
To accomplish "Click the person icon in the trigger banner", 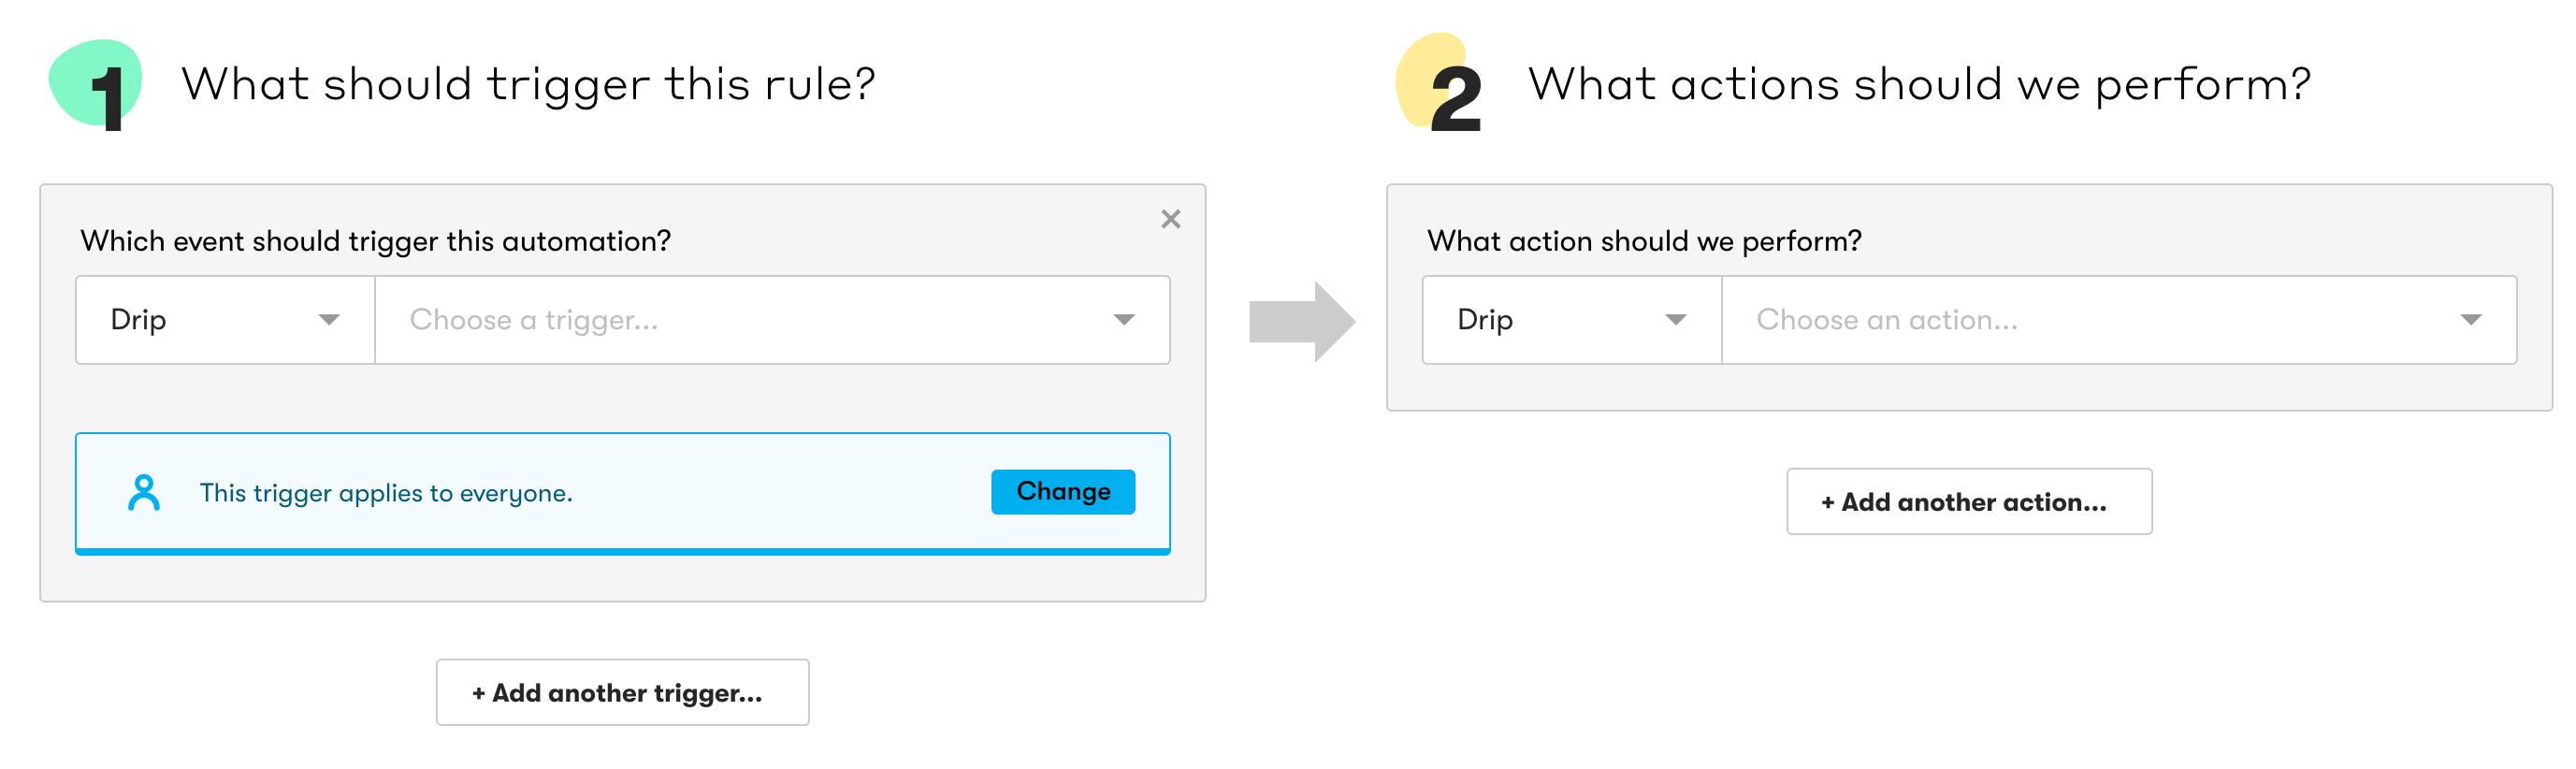I will [x=144, y=492].
